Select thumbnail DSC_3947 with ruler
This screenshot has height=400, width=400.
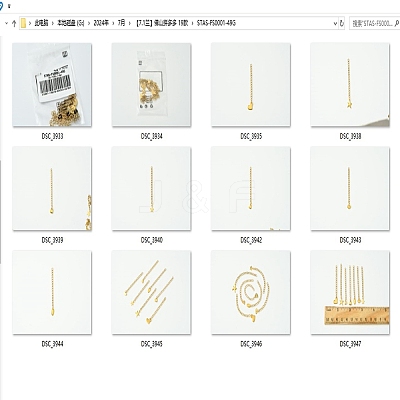pos(350,293)
